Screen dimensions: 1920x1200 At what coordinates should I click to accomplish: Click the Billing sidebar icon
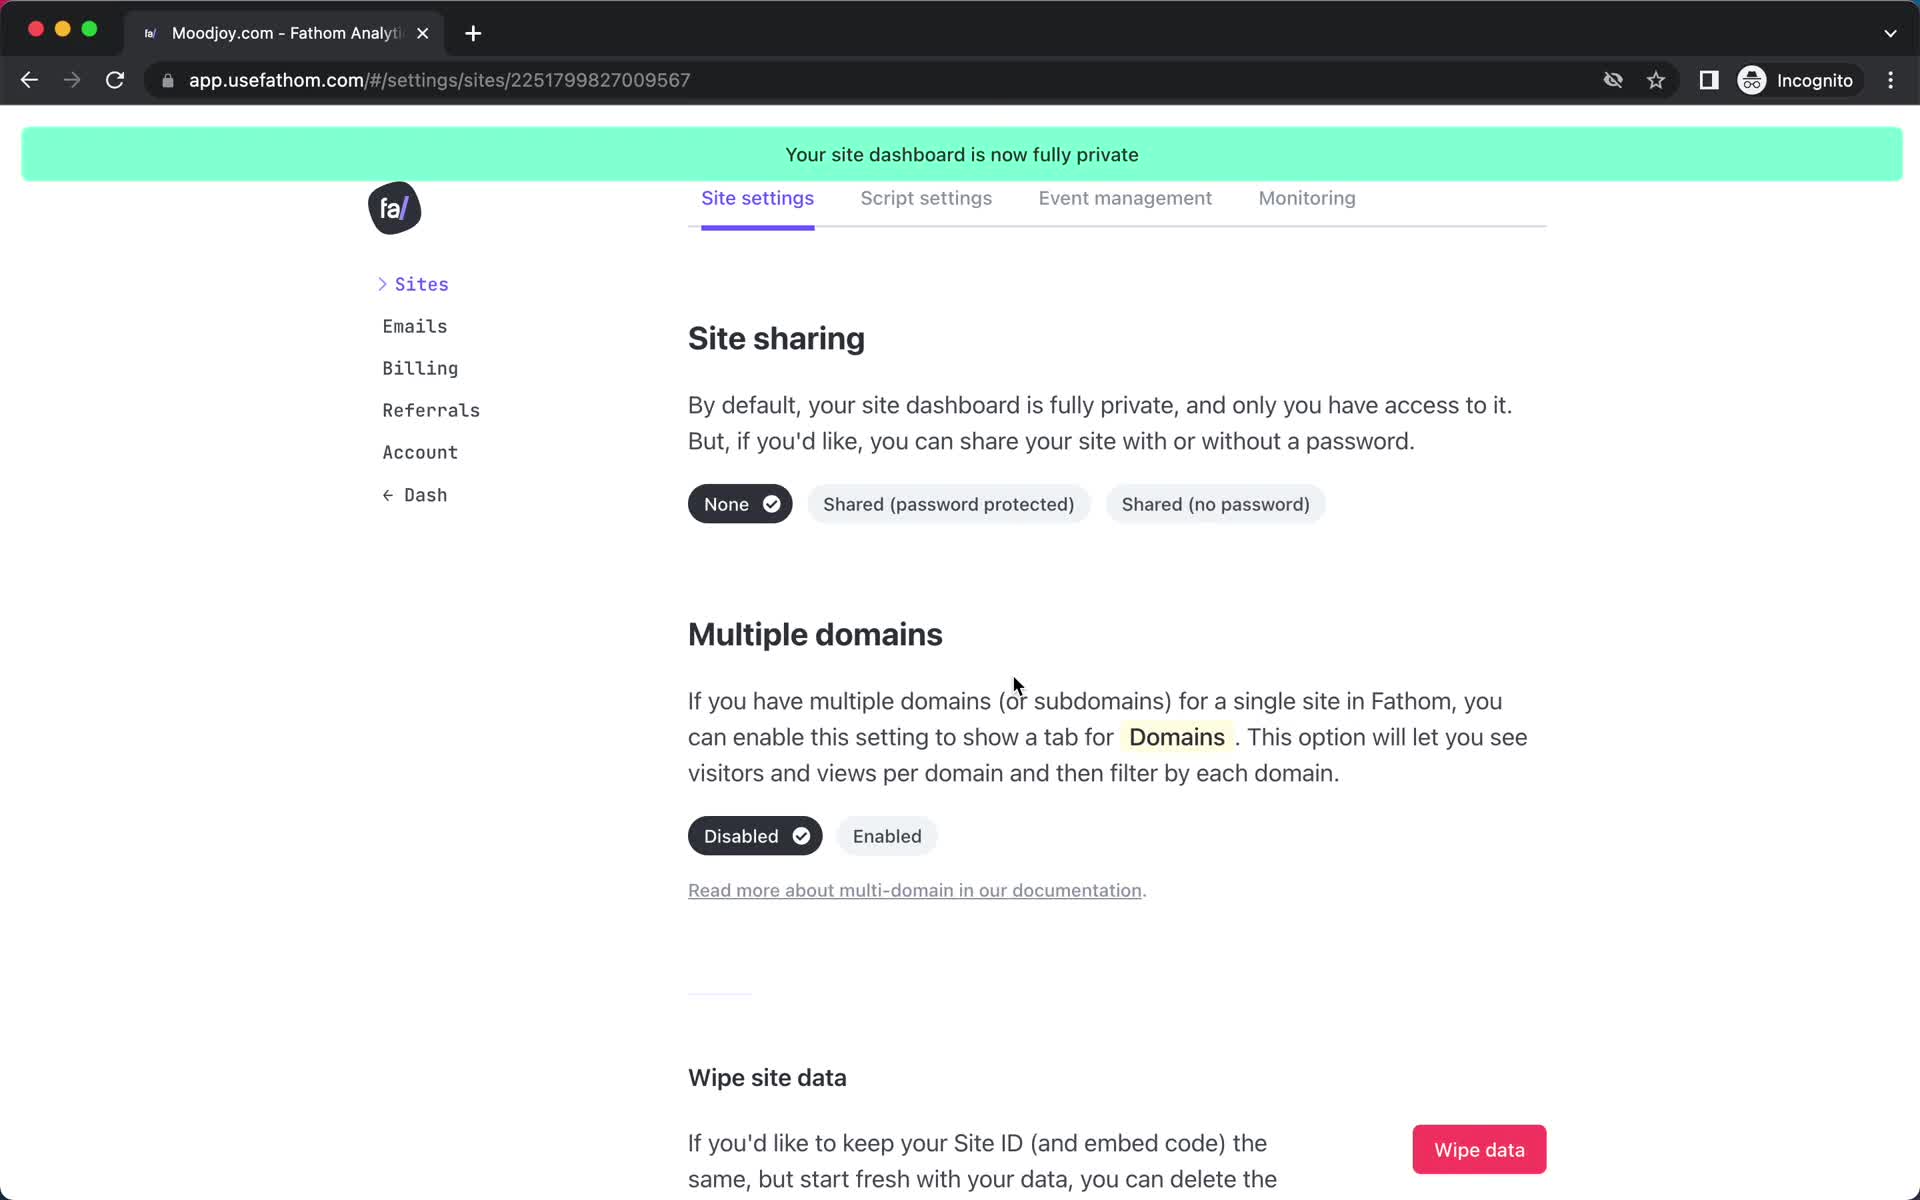tap(420, 368)
